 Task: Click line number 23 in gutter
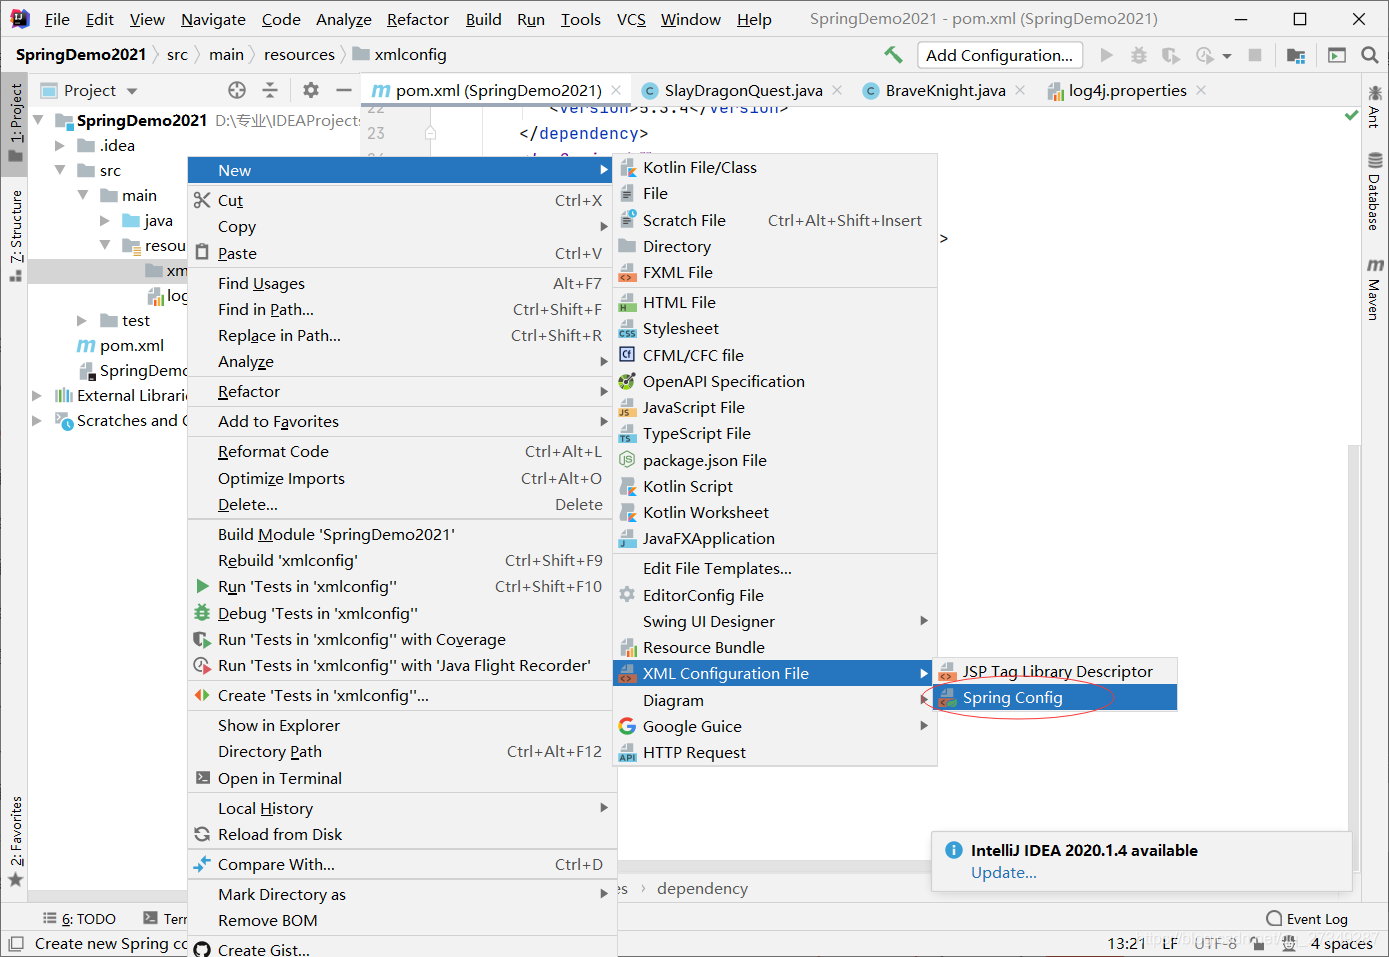(376, 133)
